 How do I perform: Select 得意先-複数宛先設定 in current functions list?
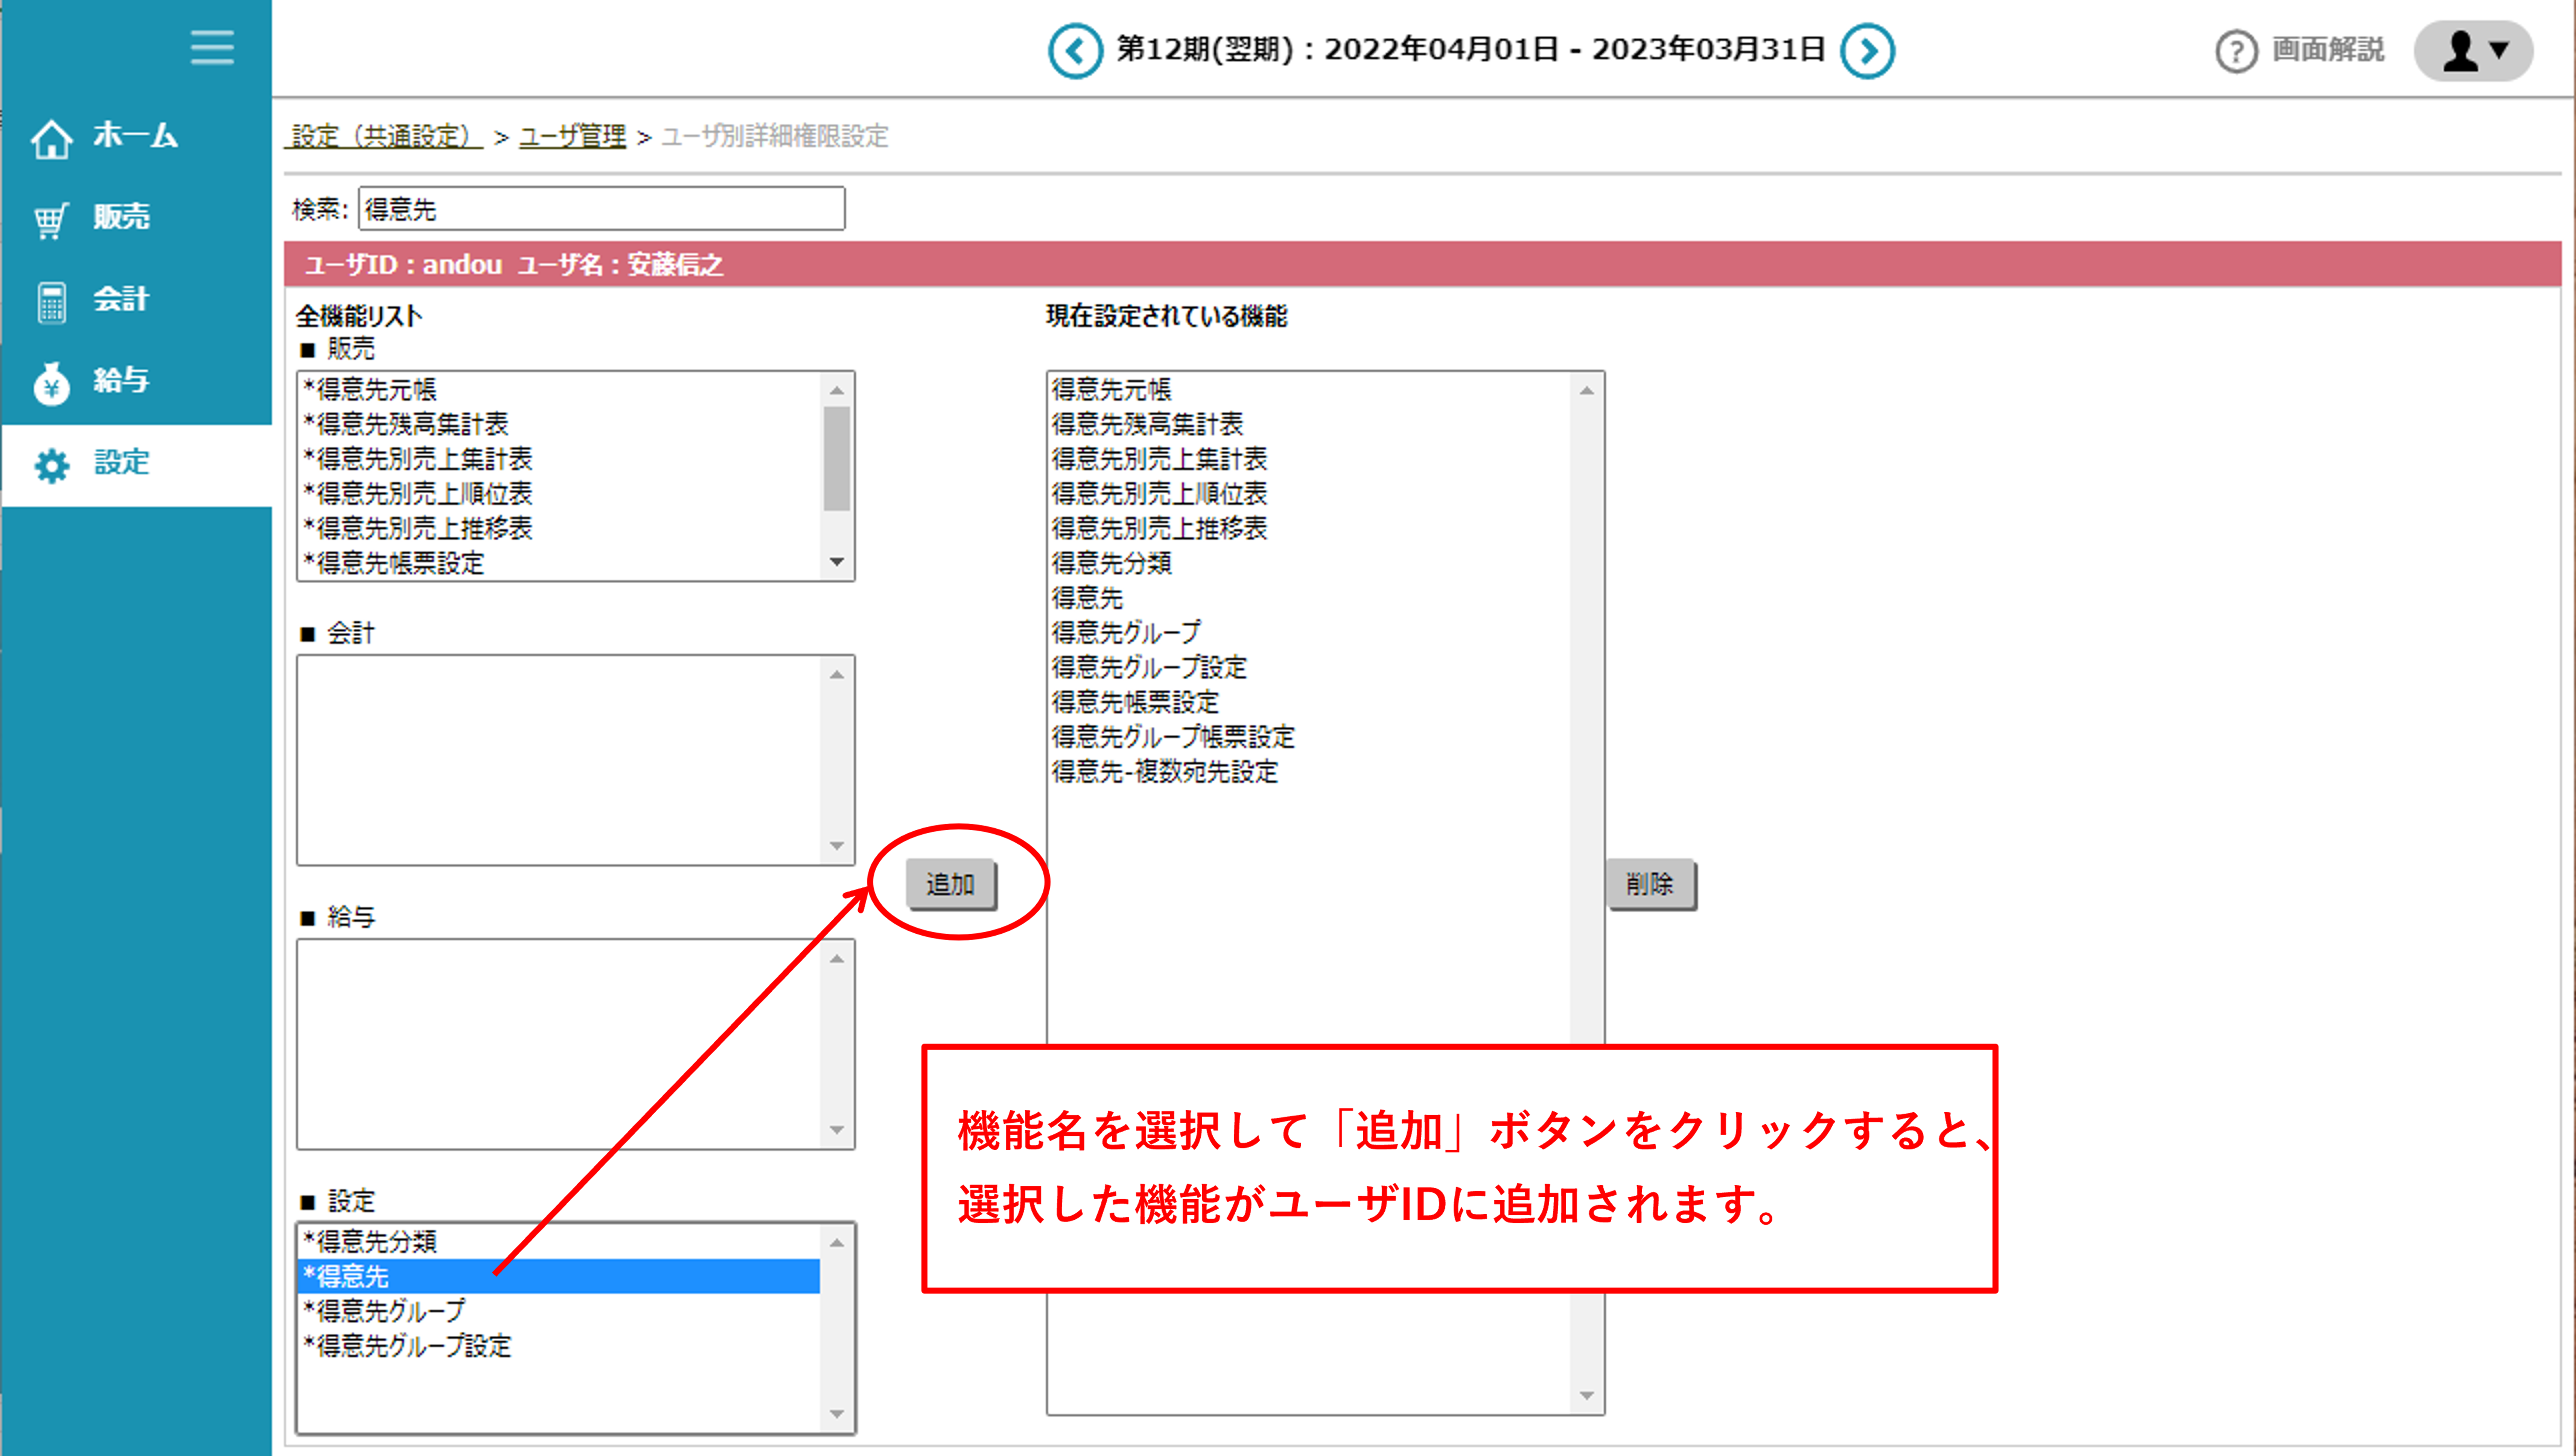coord(1309,772)
